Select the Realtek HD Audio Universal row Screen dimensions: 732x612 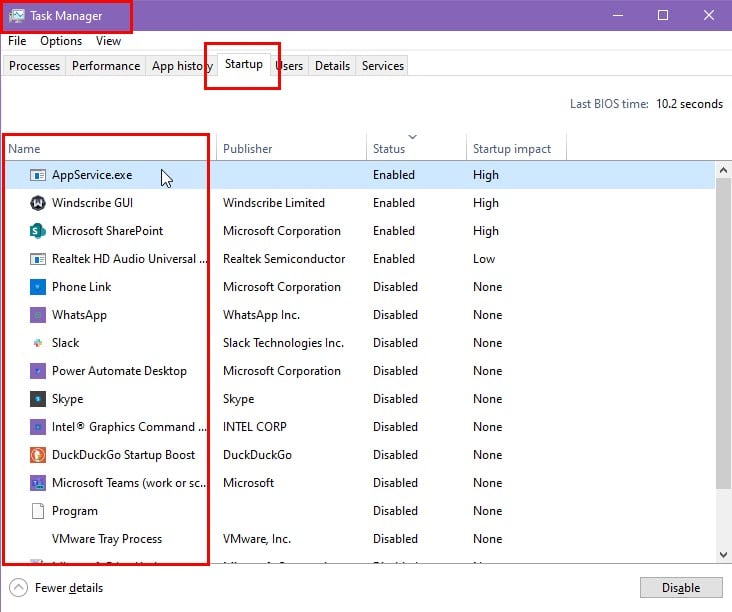point(130,259)
